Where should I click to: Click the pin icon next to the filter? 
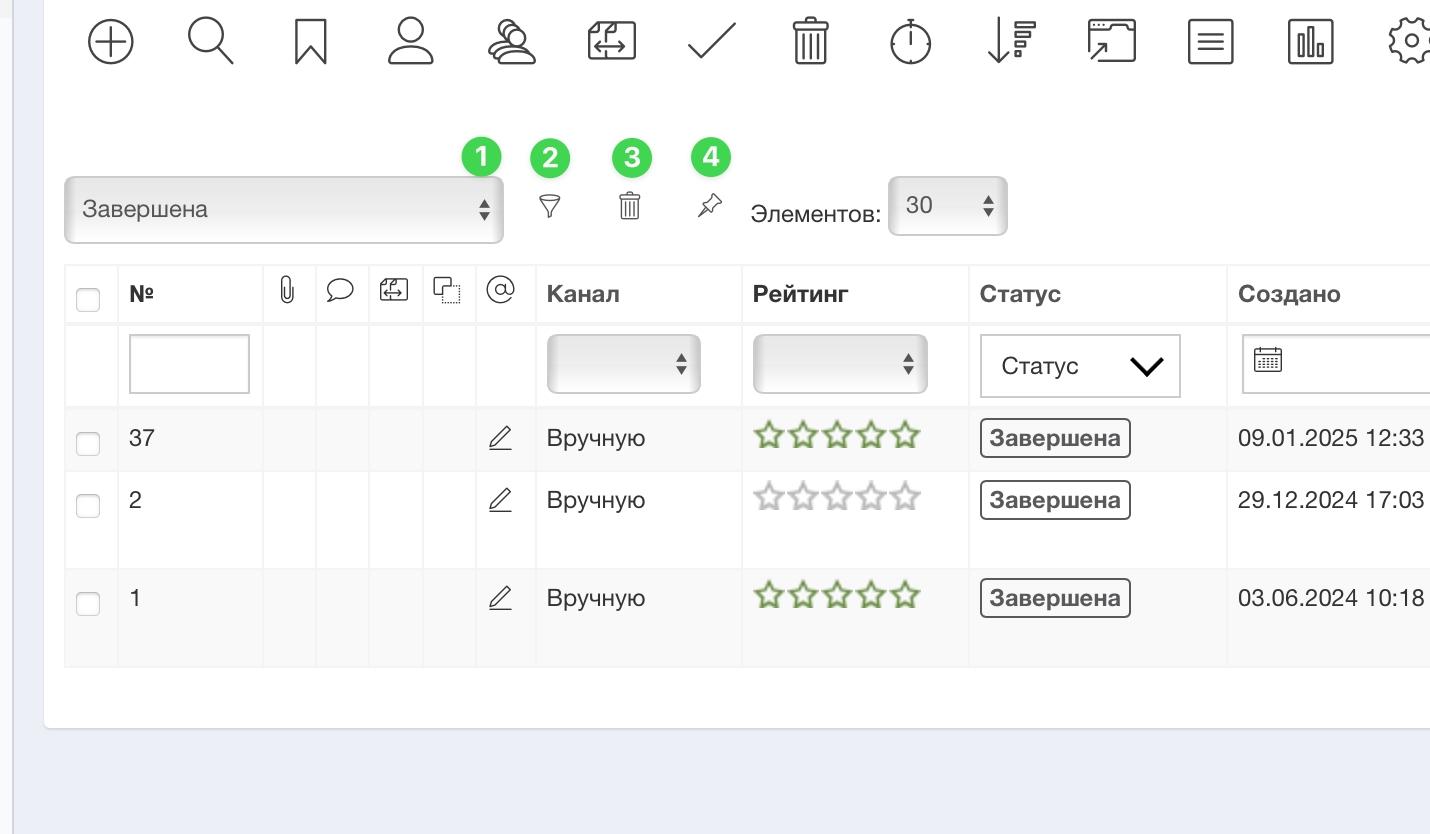pyautogui.click(x=709, y=206)
